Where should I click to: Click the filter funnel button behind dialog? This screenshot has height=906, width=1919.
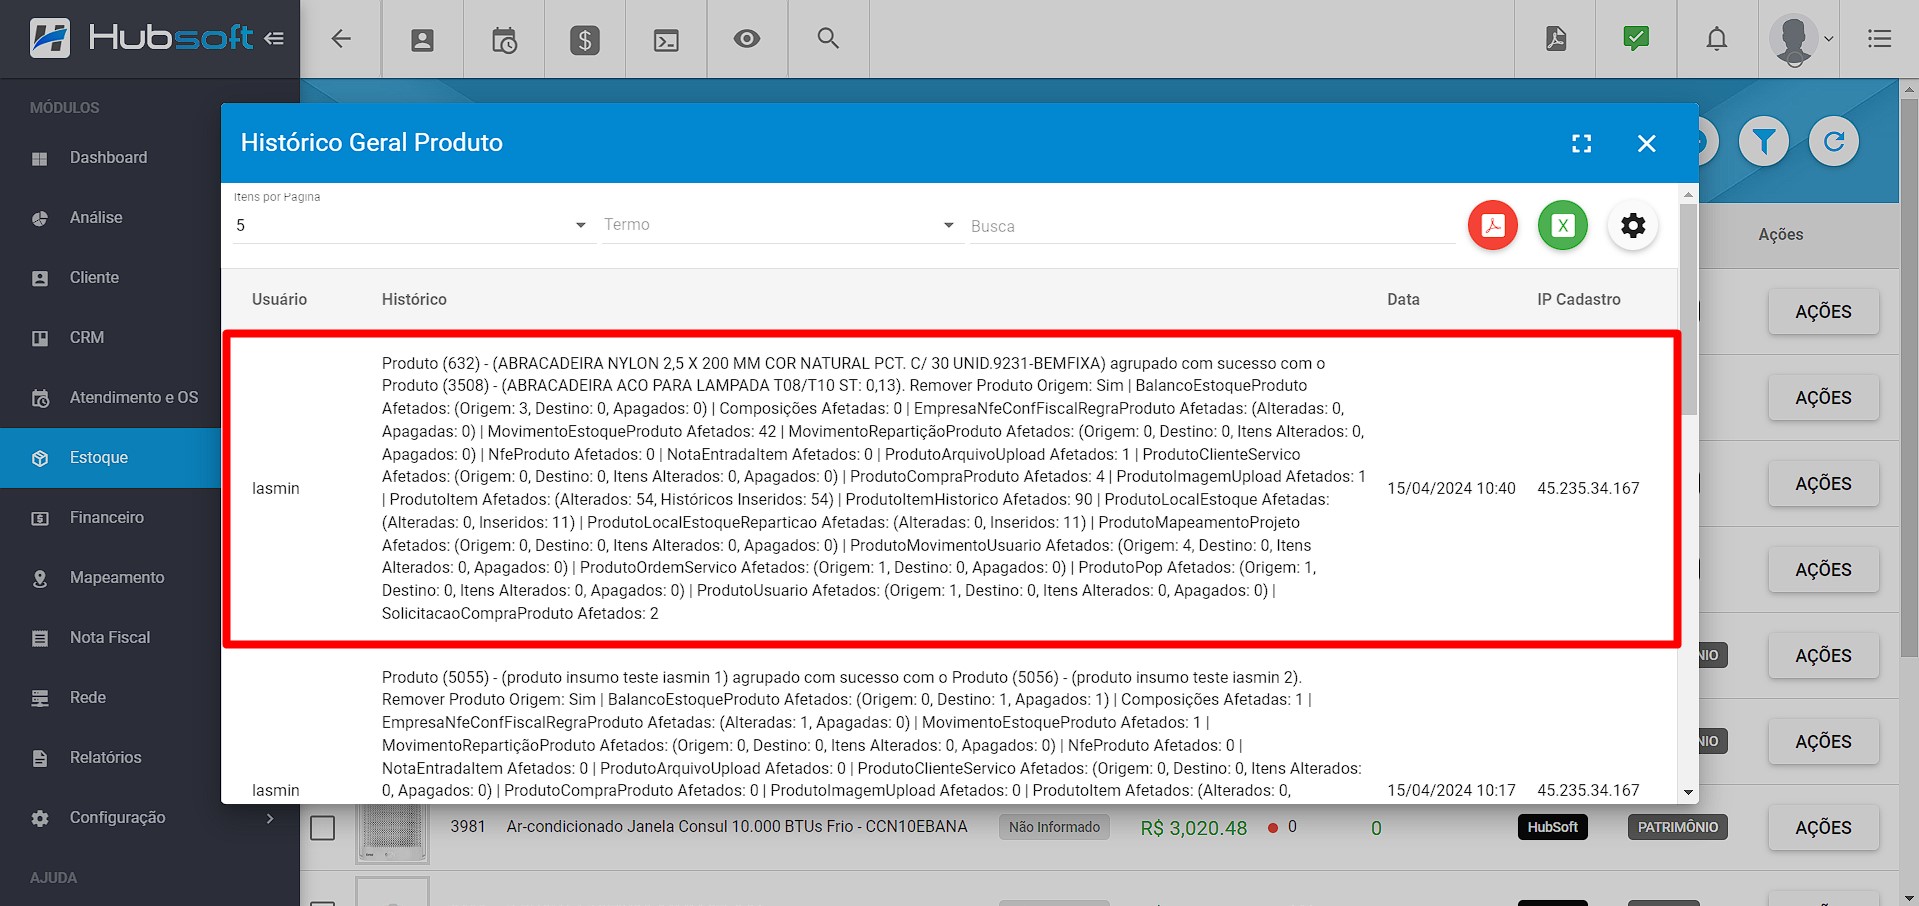[1764, 141]
